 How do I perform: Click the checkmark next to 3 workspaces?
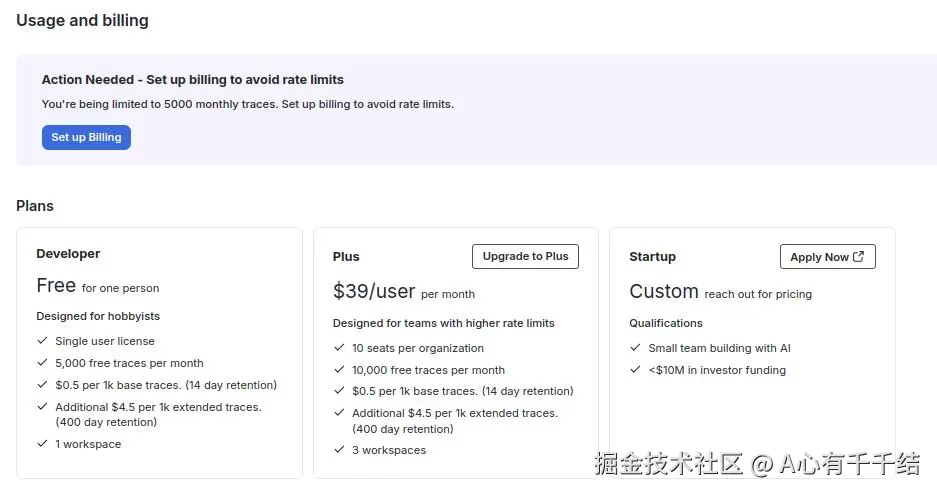339,450
